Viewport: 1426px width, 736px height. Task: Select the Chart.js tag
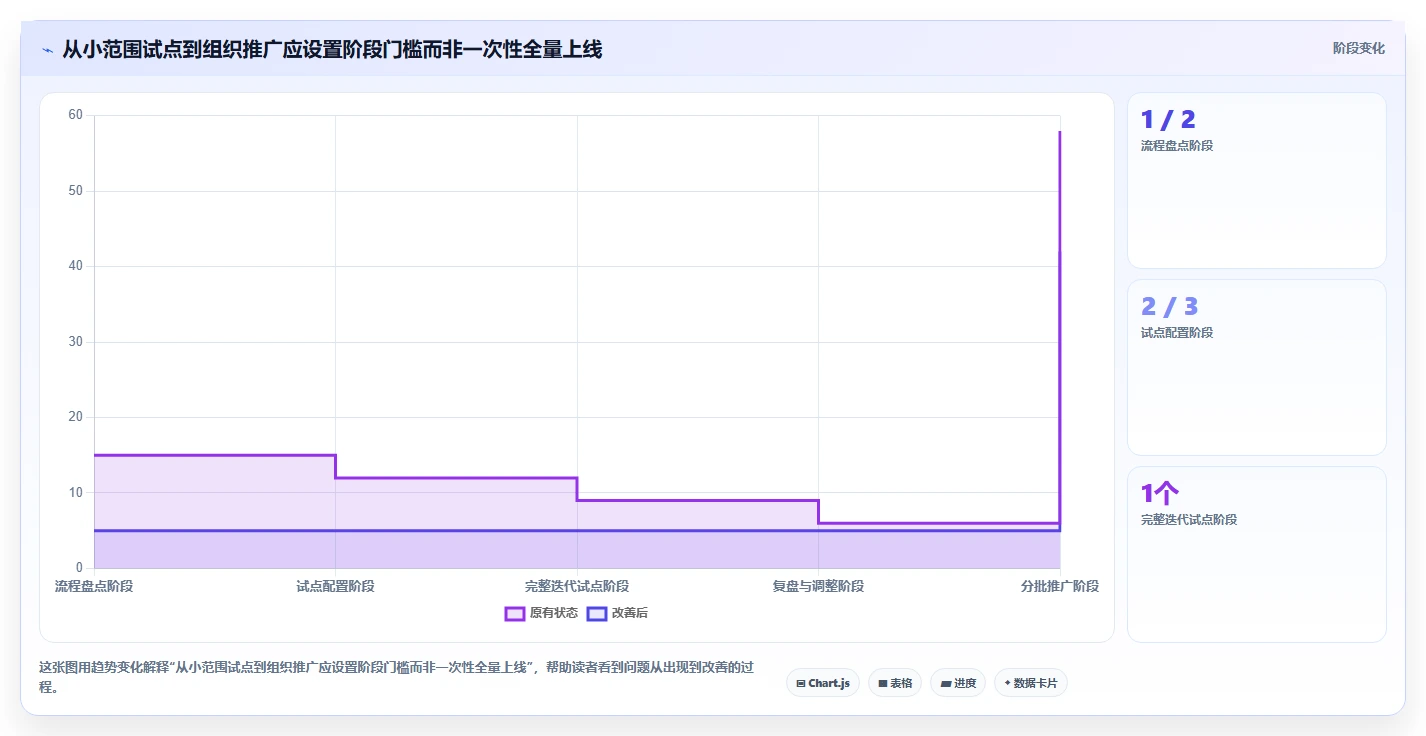[x=823, y=683]
